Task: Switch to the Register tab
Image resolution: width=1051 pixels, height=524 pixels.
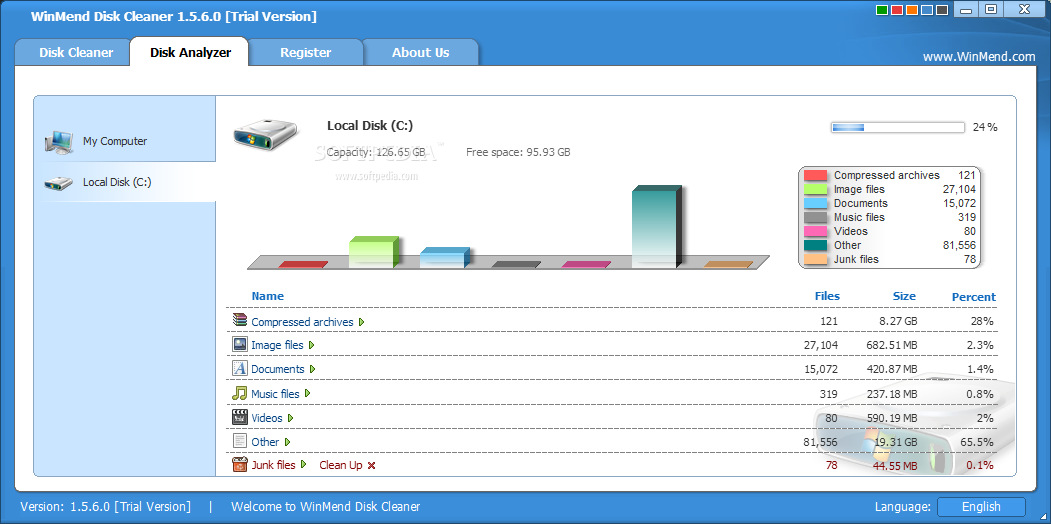Action: tap(306, 52)
